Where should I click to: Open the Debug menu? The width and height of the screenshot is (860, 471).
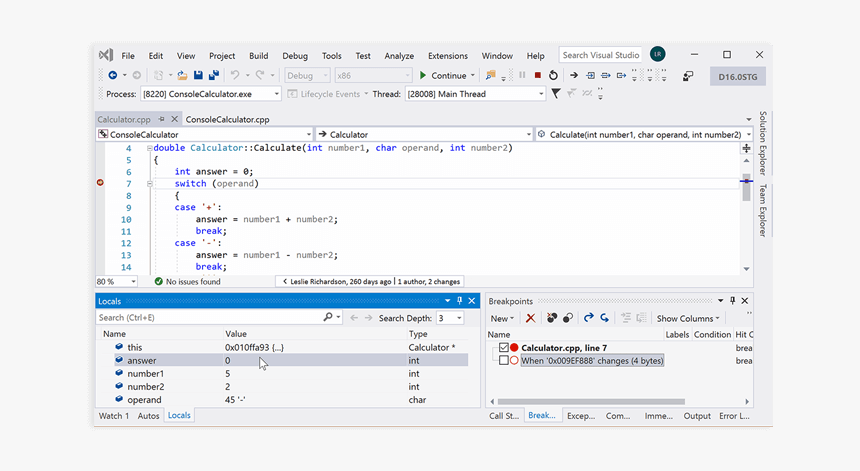click(x=295, y=56)
